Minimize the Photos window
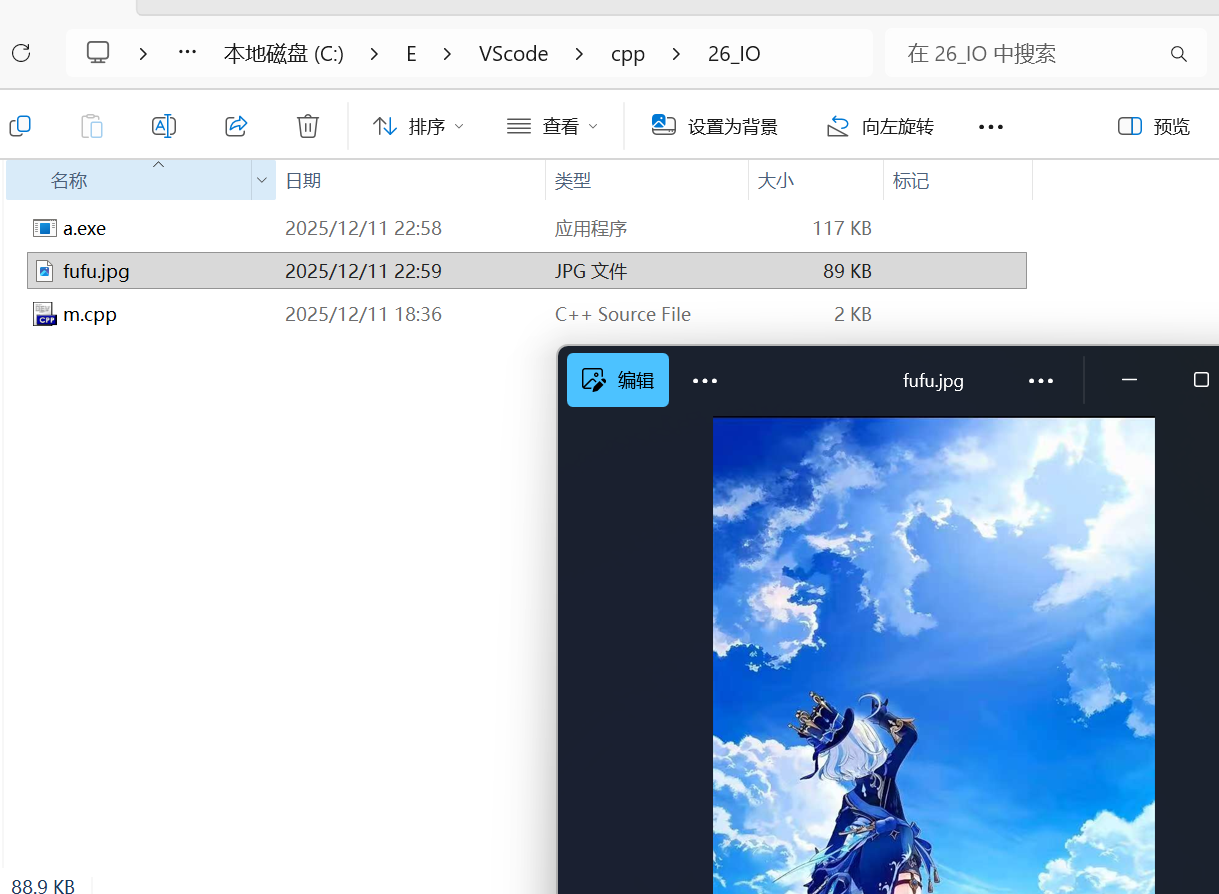 [1129, 380]
